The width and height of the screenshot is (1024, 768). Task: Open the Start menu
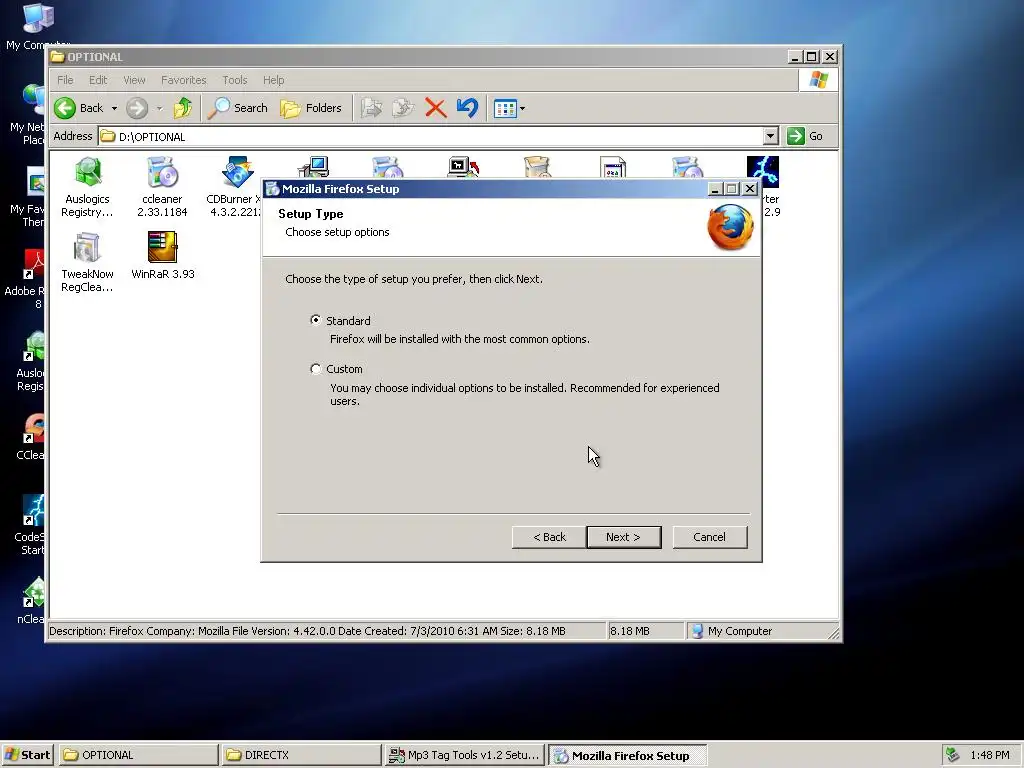coord(27,755)
